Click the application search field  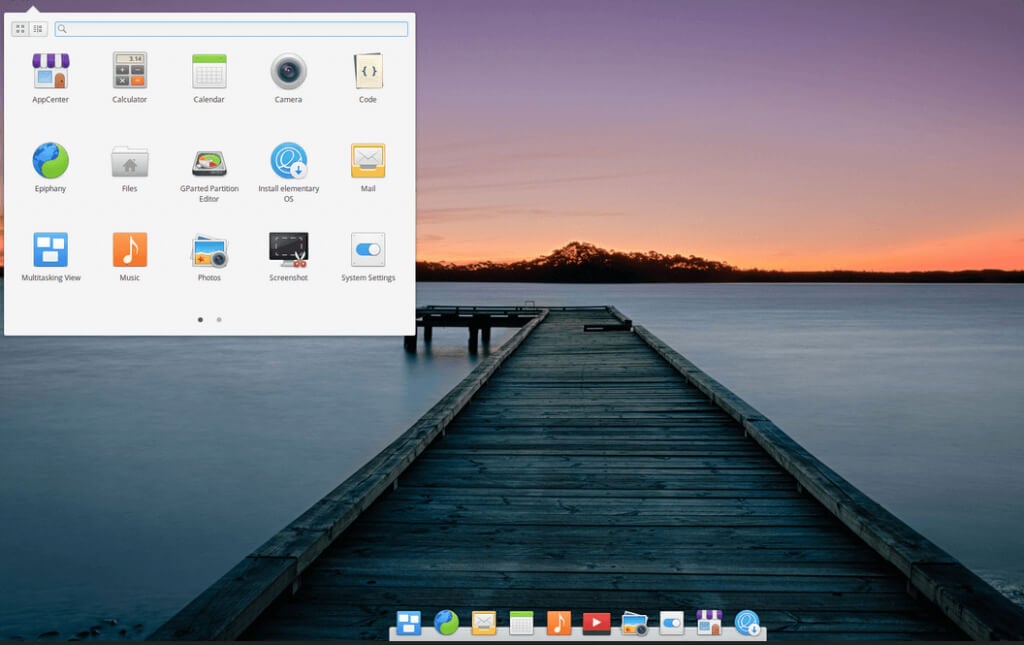(x=232, y=29)
